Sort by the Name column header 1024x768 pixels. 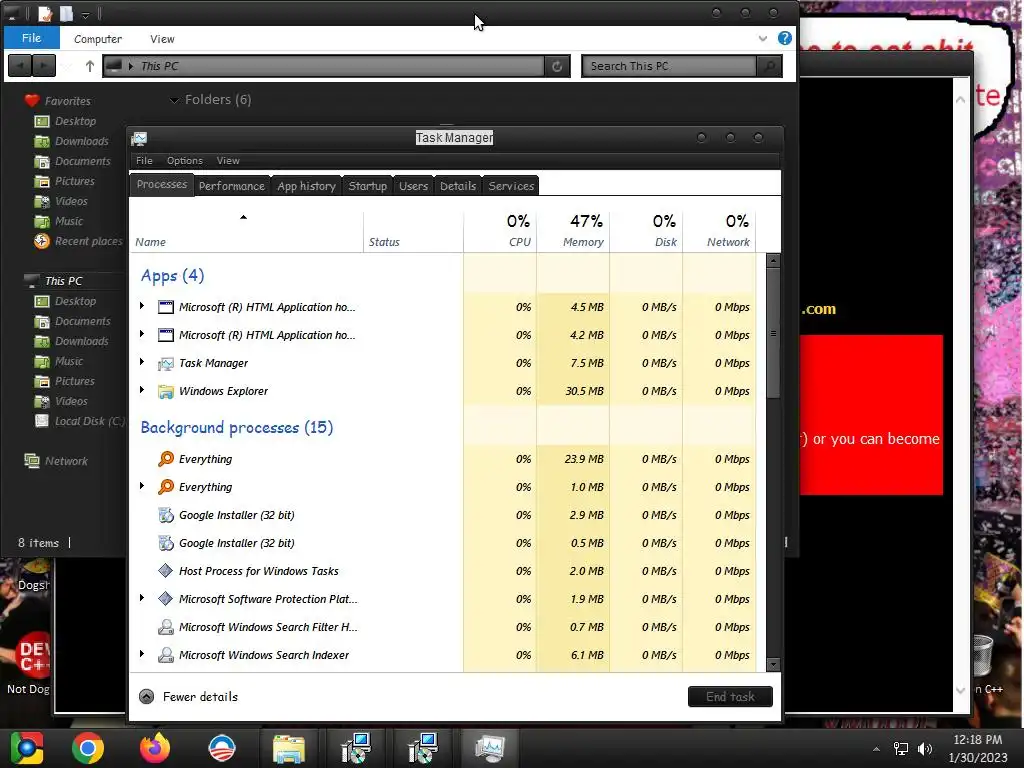click(x=247, y=231)
